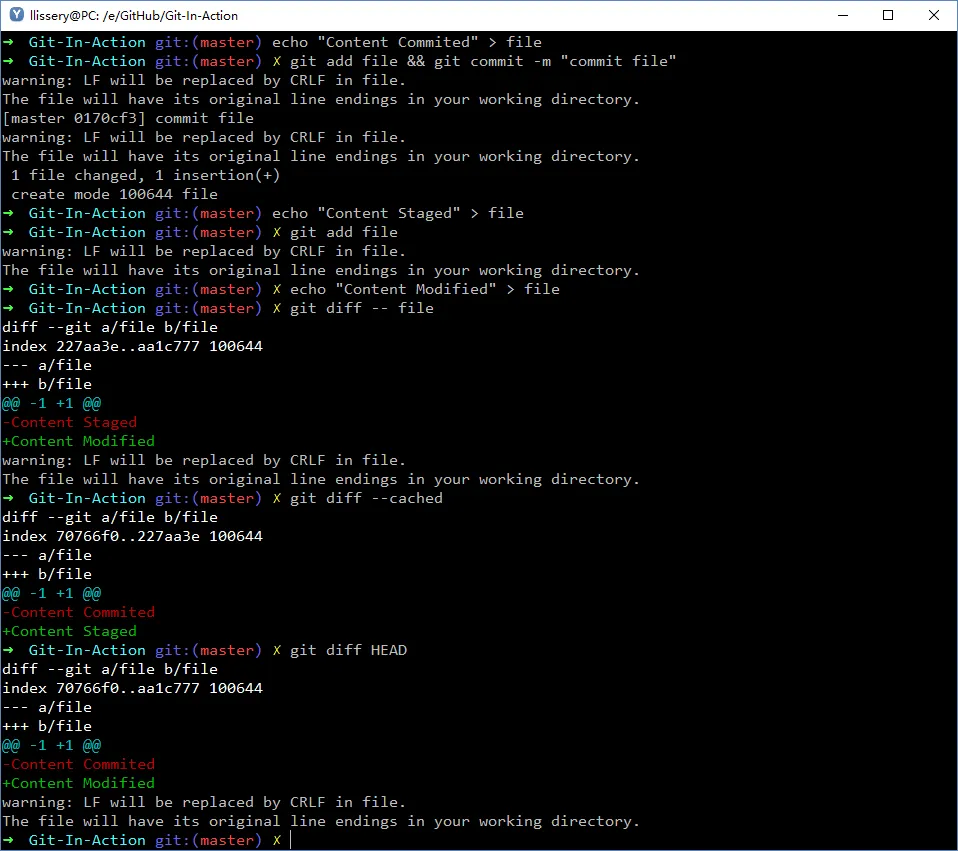Image resolution: width=958 pixels, height=851 pixels.
Task: Click the red '-Content Staged' diff line
Action: pyautogui.click(x=70, y=422)
